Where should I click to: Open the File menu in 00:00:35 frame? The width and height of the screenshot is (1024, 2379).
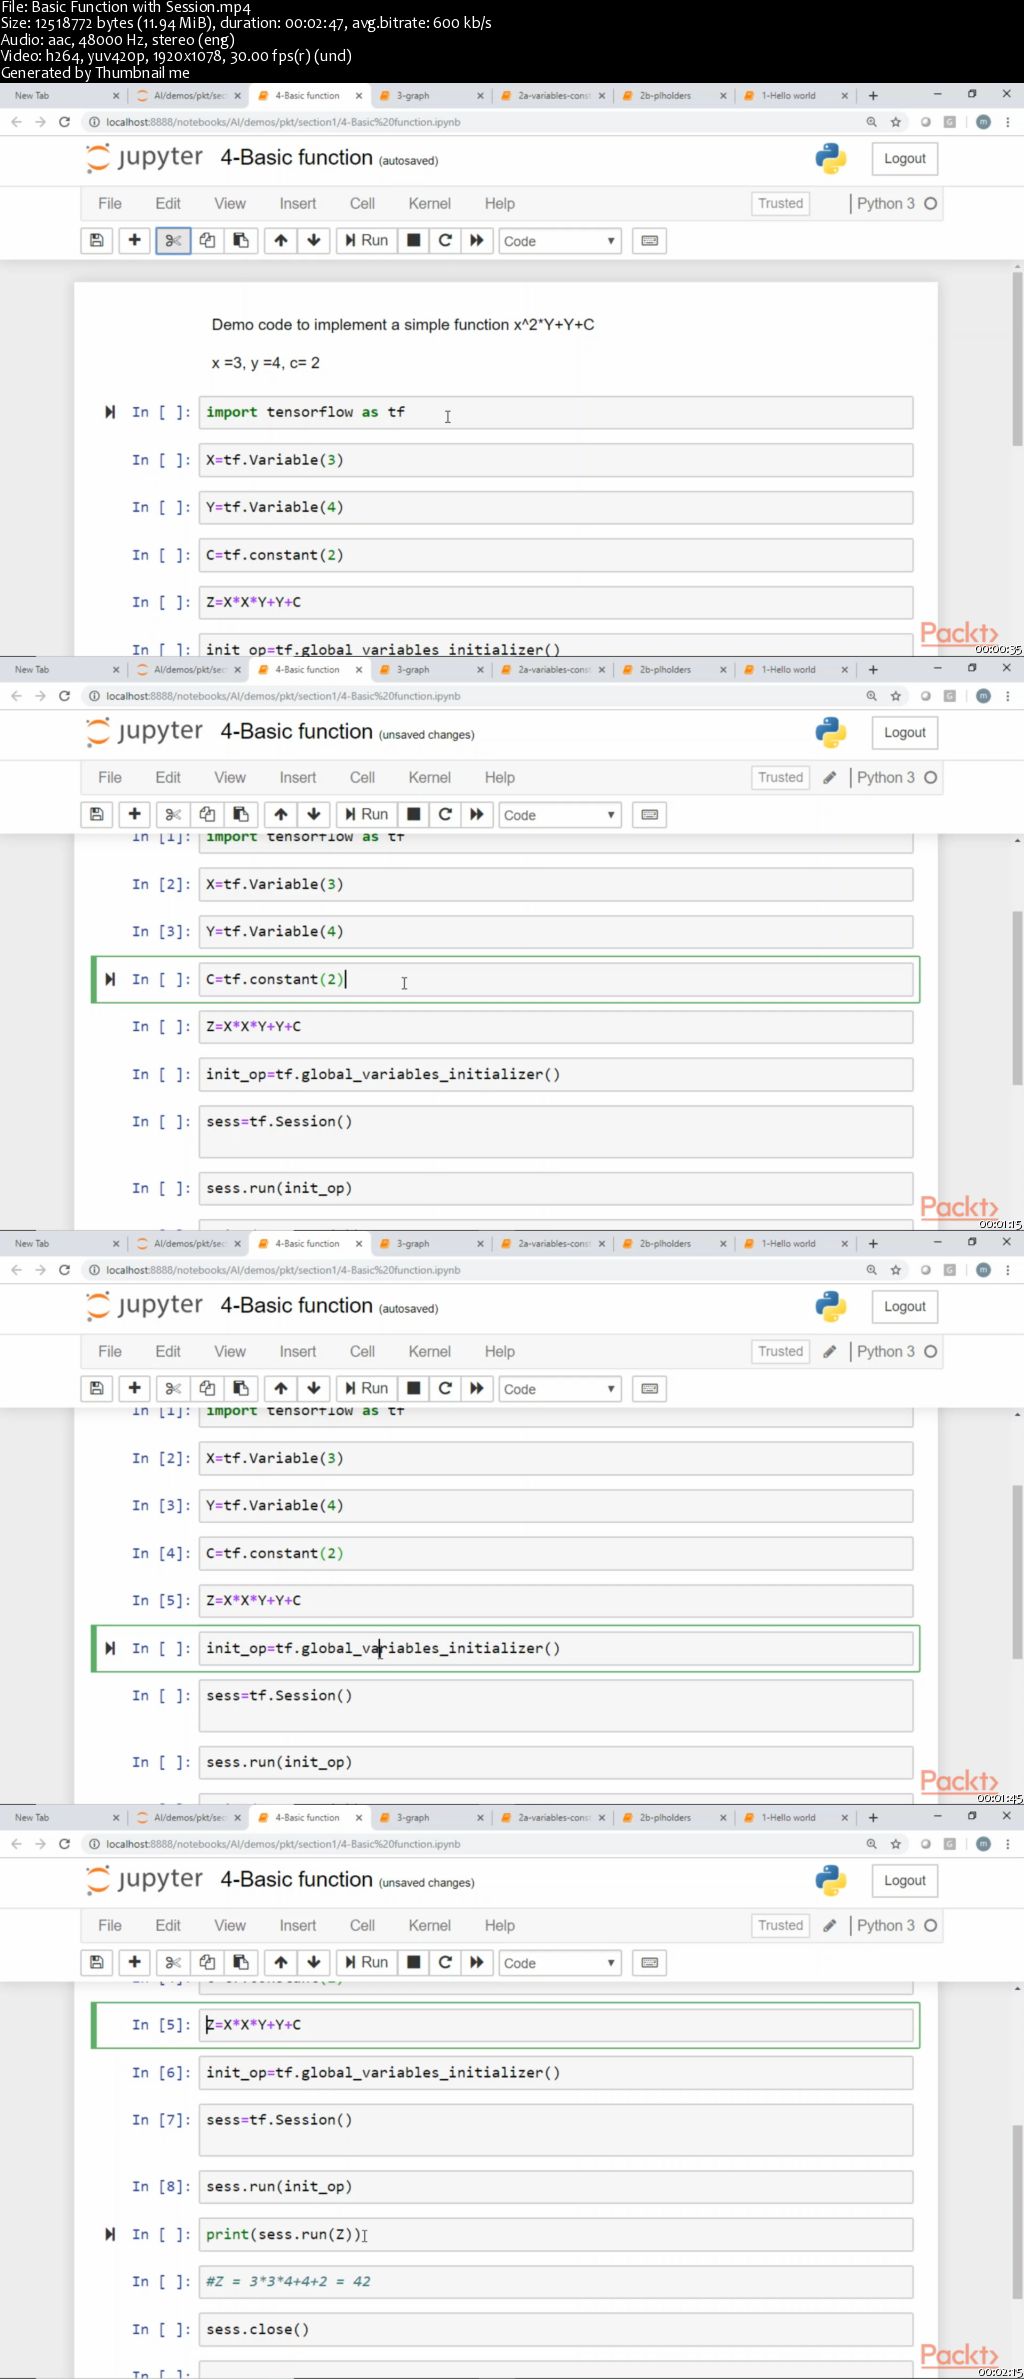click(110, 203)
